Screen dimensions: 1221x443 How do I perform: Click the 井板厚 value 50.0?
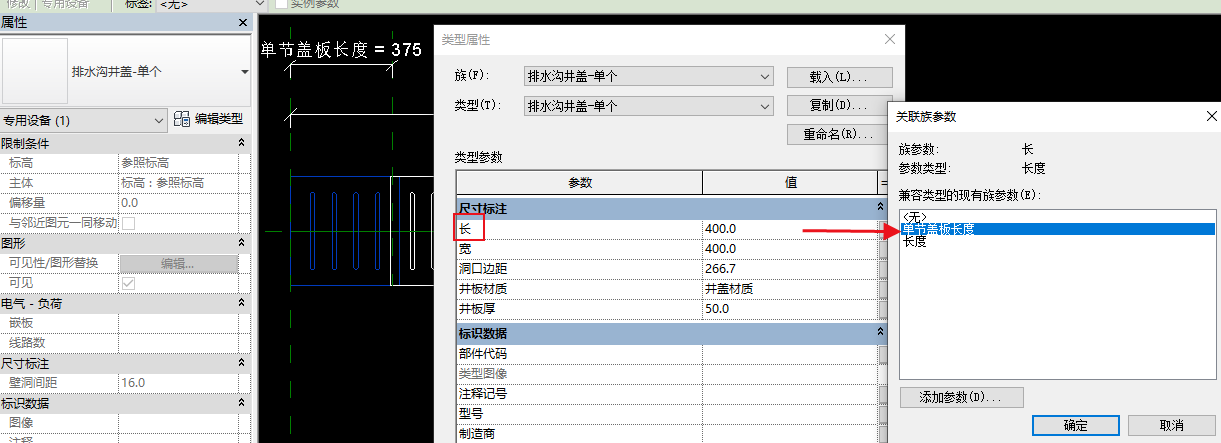(790, 309)
